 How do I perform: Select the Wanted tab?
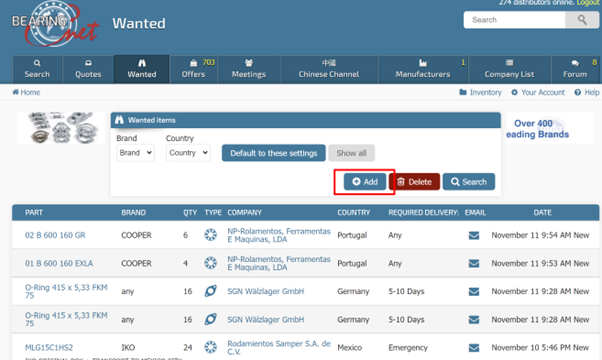tap(142, 69)
